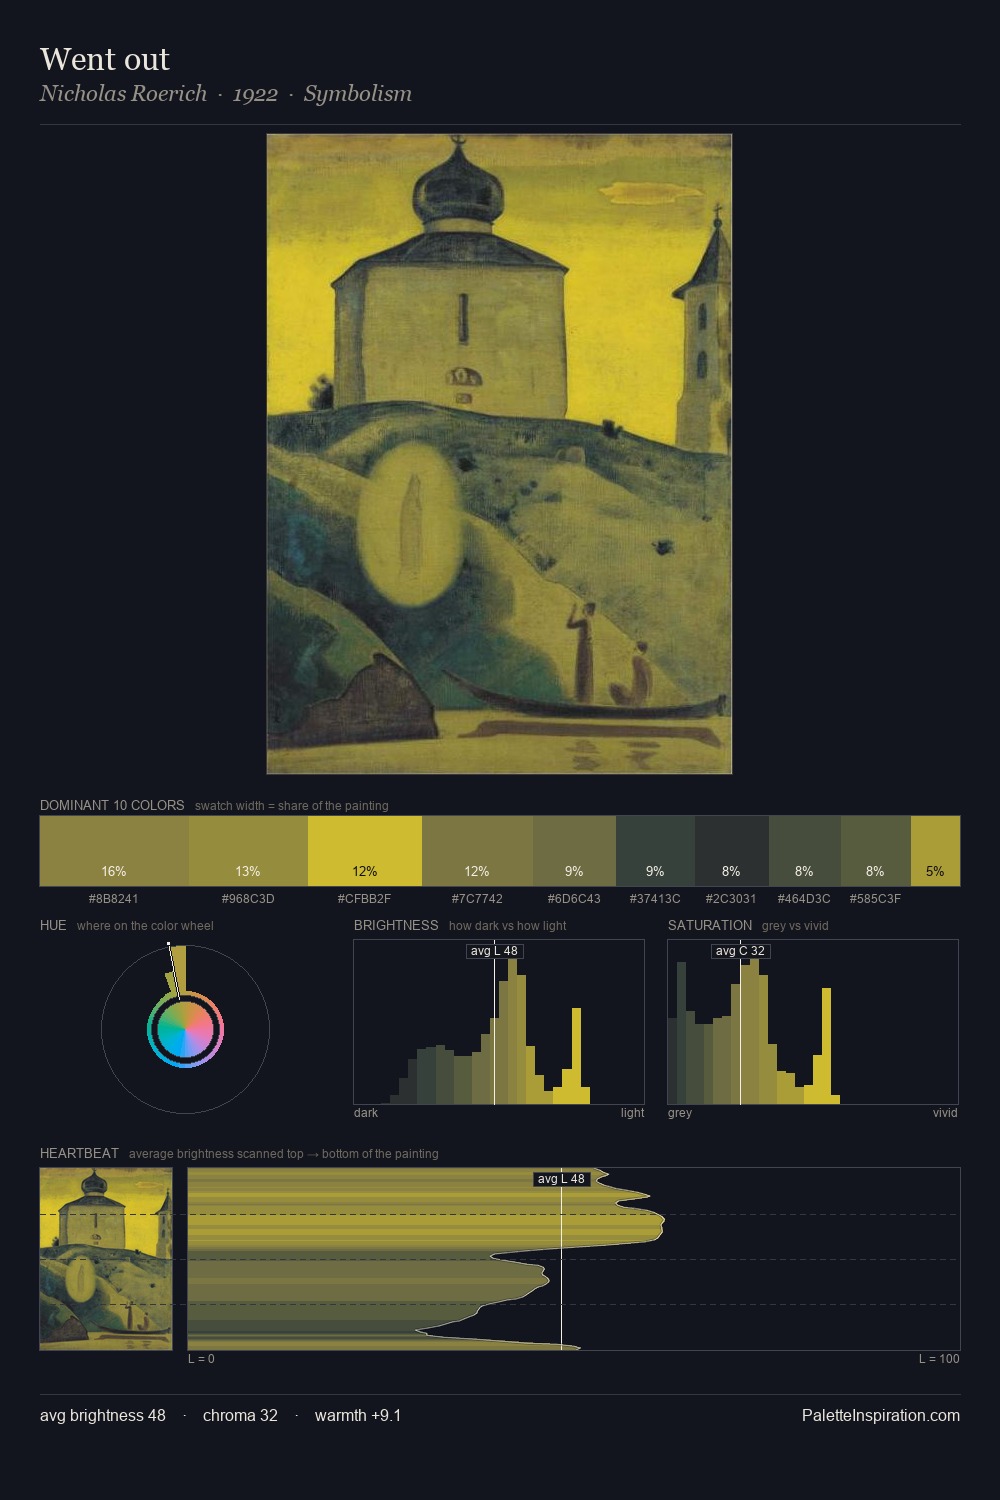This screenshot has height=1500, width=1000.
Task: Click 'avg brightness 48' footer text
Action: coord(103,1415)
